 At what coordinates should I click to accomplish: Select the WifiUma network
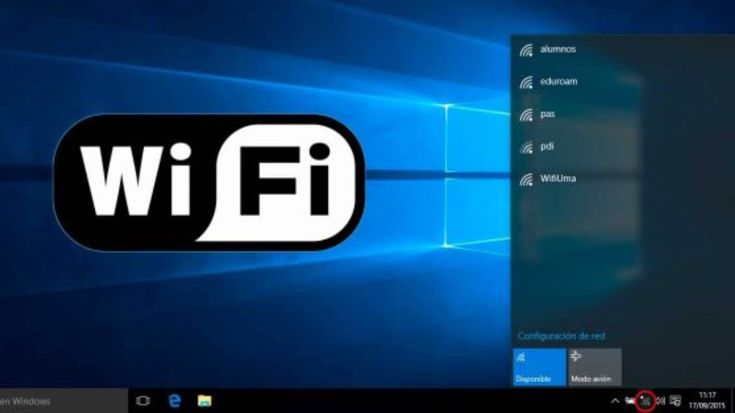pos(622,179)
